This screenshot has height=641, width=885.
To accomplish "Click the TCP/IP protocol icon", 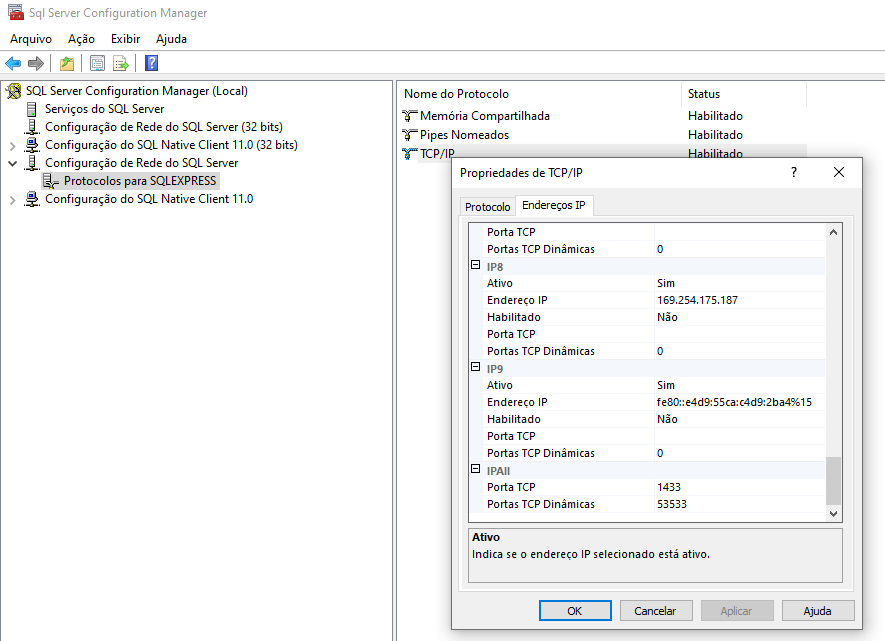I will coord(410,153).
